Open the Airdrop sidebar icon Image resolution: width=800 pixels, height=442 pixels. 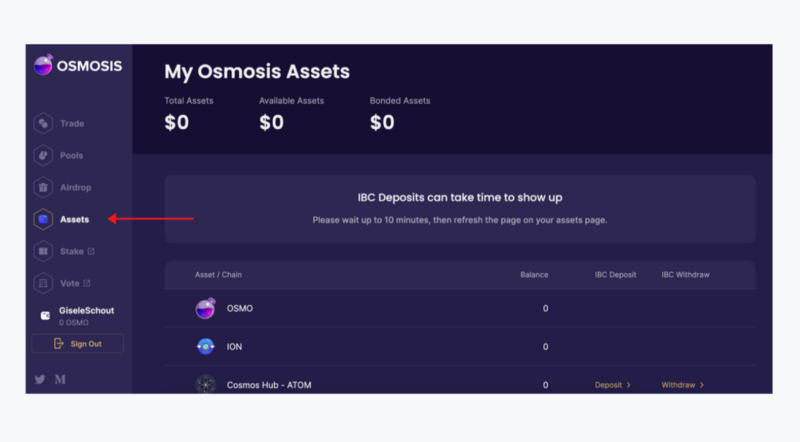[43, 188]
